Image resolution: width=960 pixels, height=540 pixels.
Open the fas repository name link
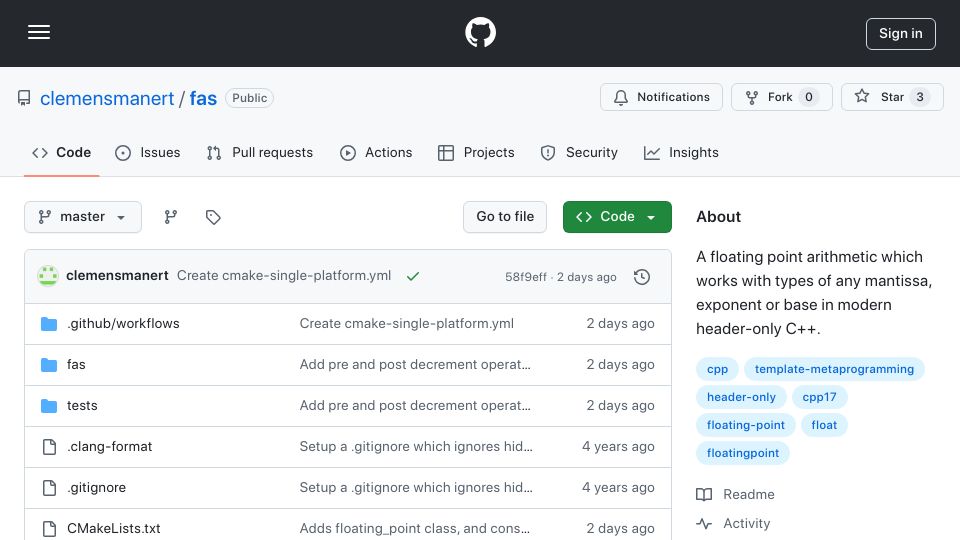coord(203,99)
